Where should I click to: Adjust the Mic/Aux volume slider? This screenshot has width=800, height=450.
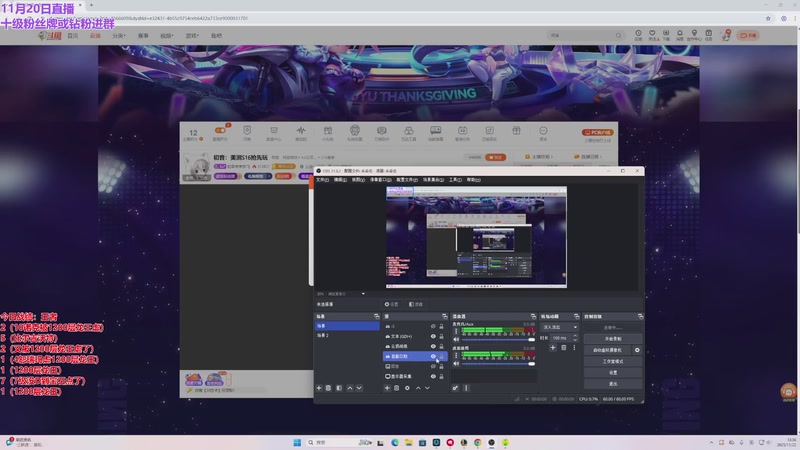tap(498, 339)
